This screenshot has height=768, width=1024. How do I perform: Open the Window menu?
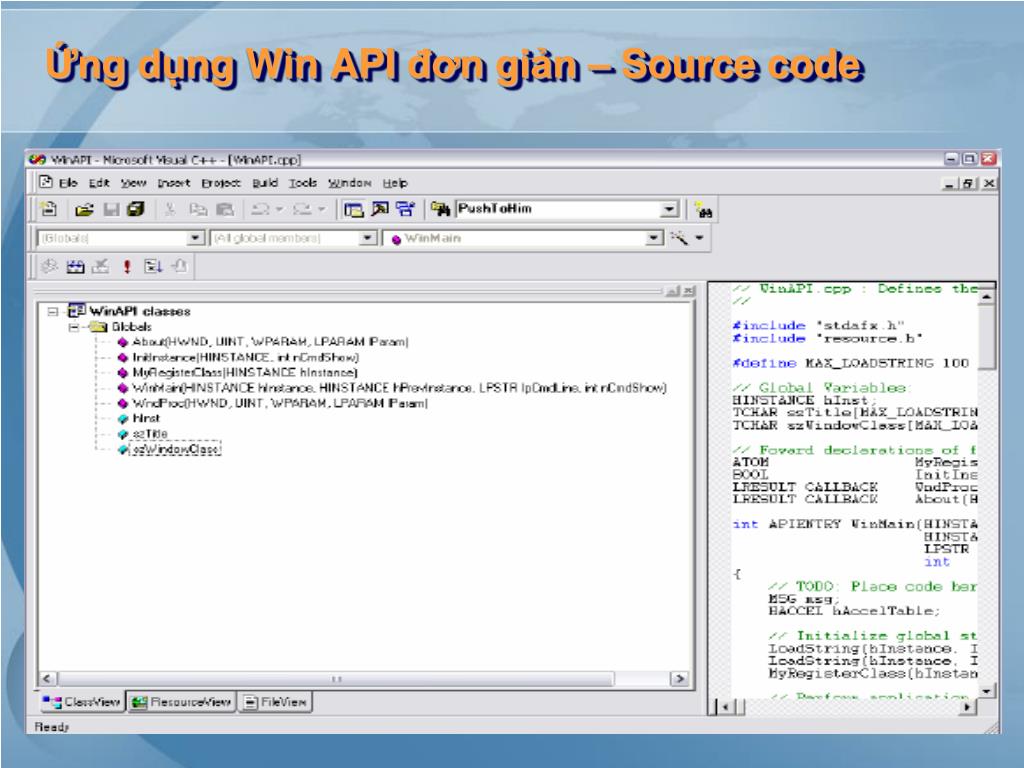tap(349, 183)
